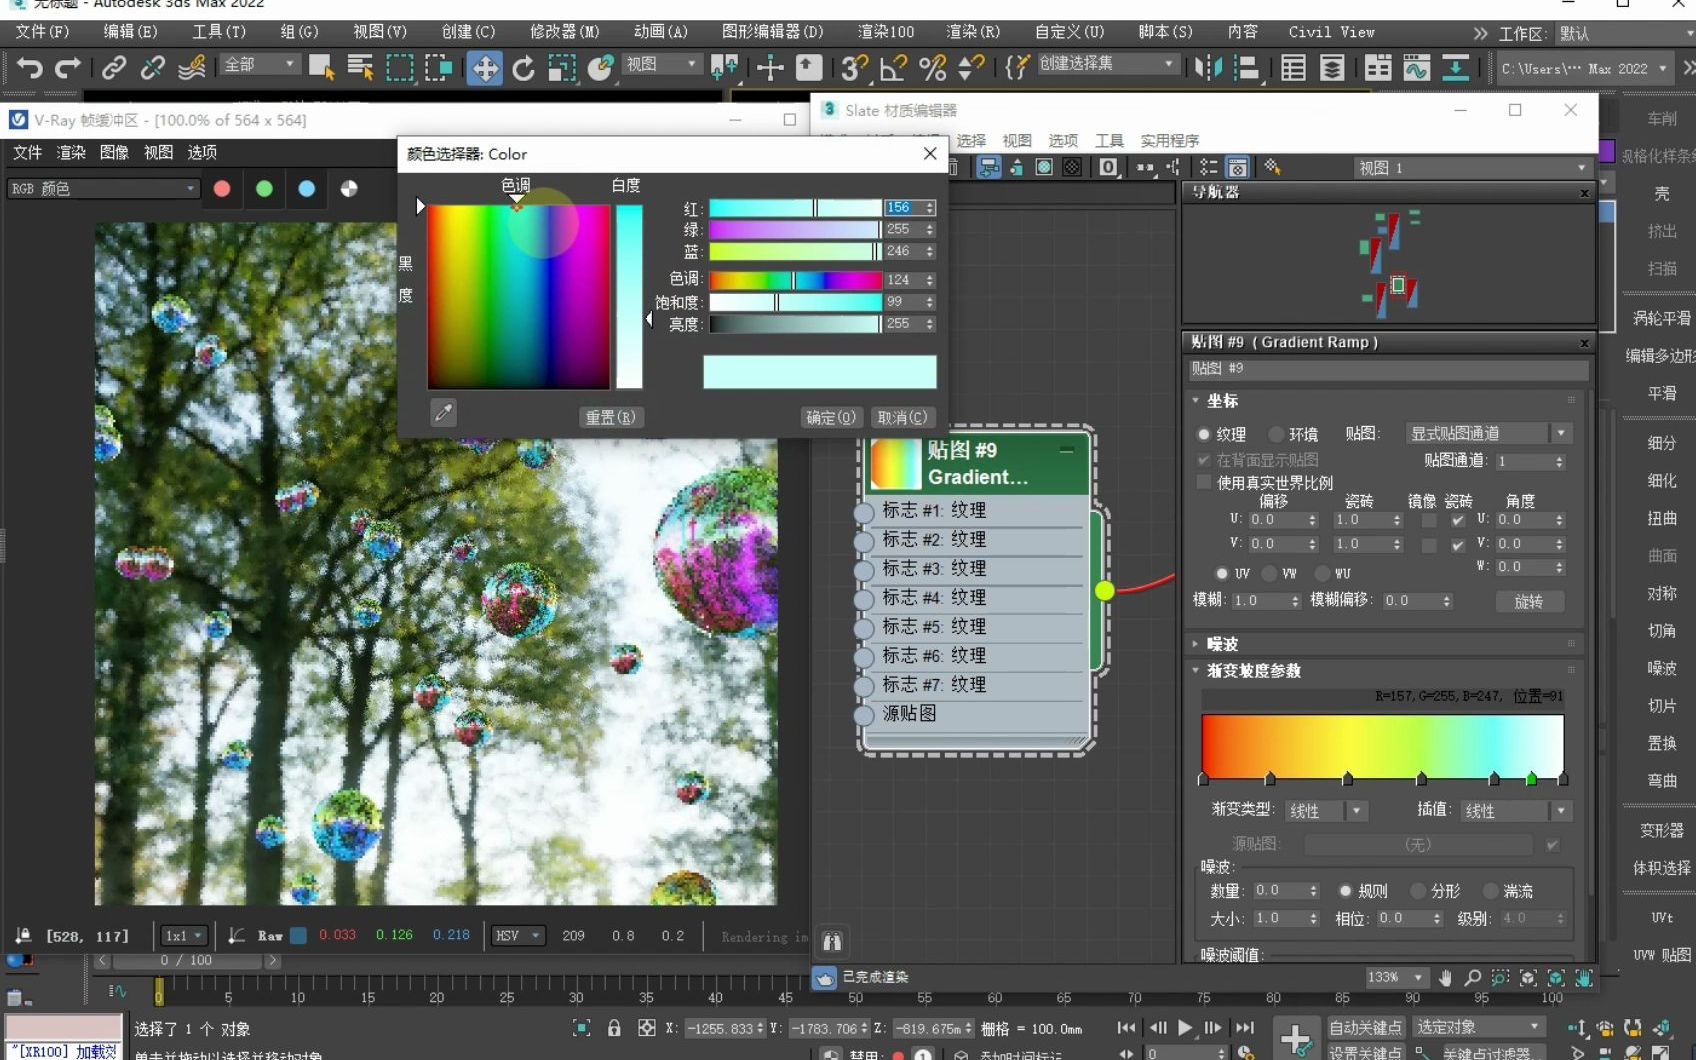Select the UV mapping radio button

pyautogui.click(x=1222, y=573)
